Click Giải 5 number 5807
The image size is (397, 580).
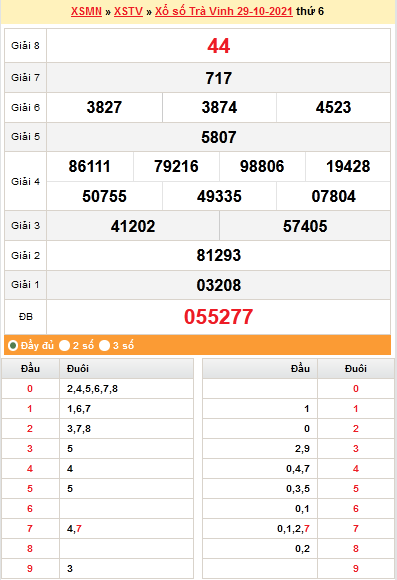(218, 137)
